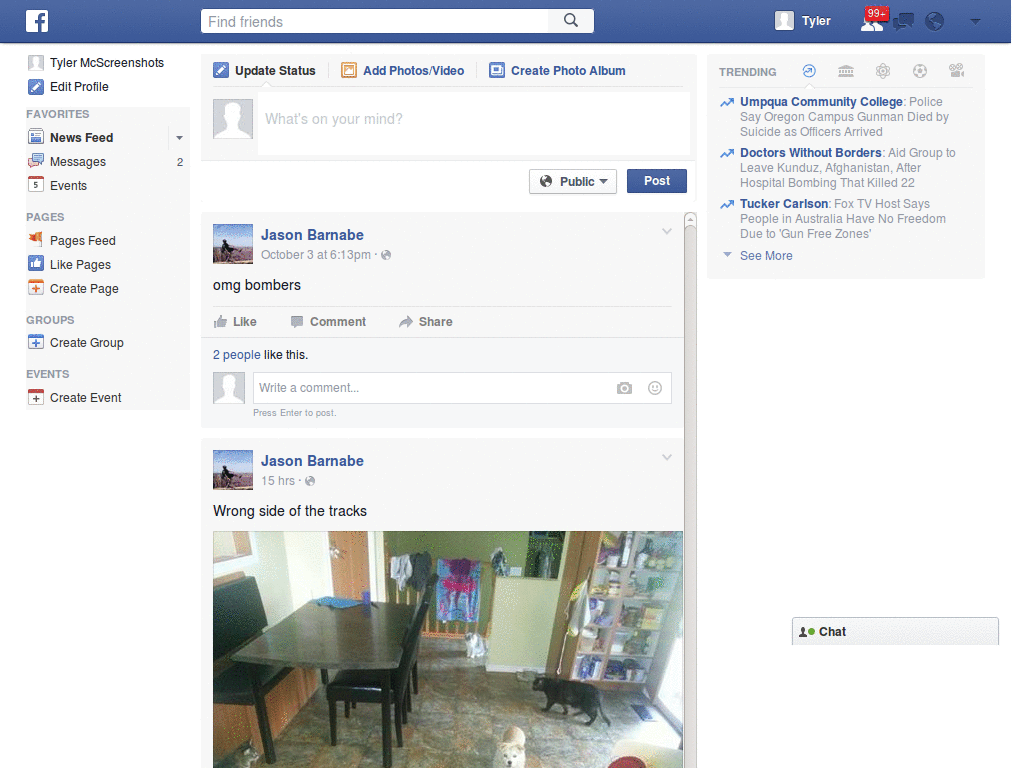Select the Add Photos/Video tab
The width and height of the screenshot is (1024, 768).
pyautogui.click(x=402, y=71)
